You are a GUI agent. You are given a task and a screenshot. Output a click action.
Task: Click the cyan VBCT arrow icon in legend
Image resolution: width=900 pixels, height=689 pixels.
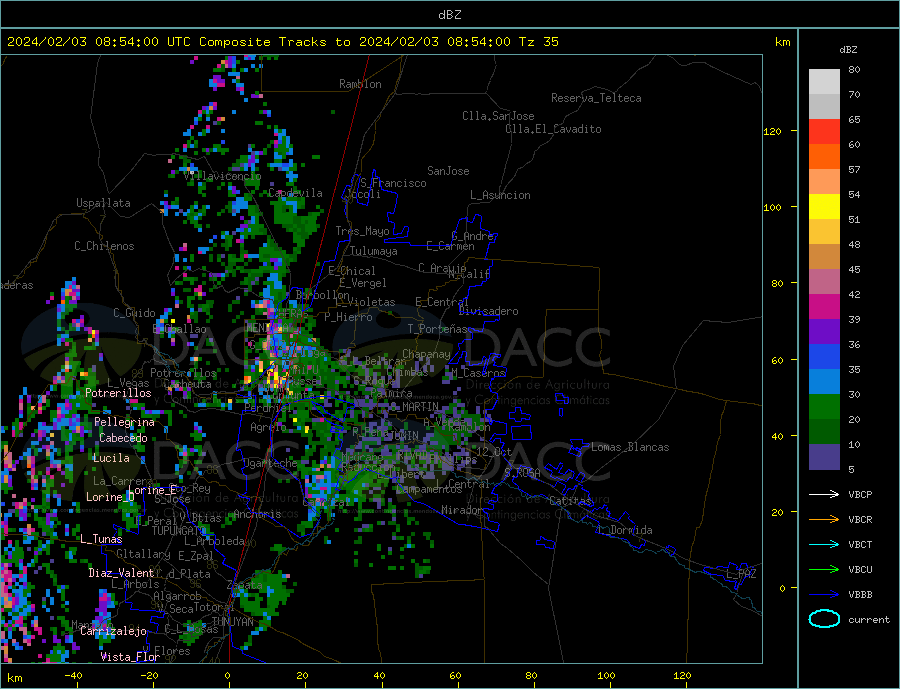point(824,544)
